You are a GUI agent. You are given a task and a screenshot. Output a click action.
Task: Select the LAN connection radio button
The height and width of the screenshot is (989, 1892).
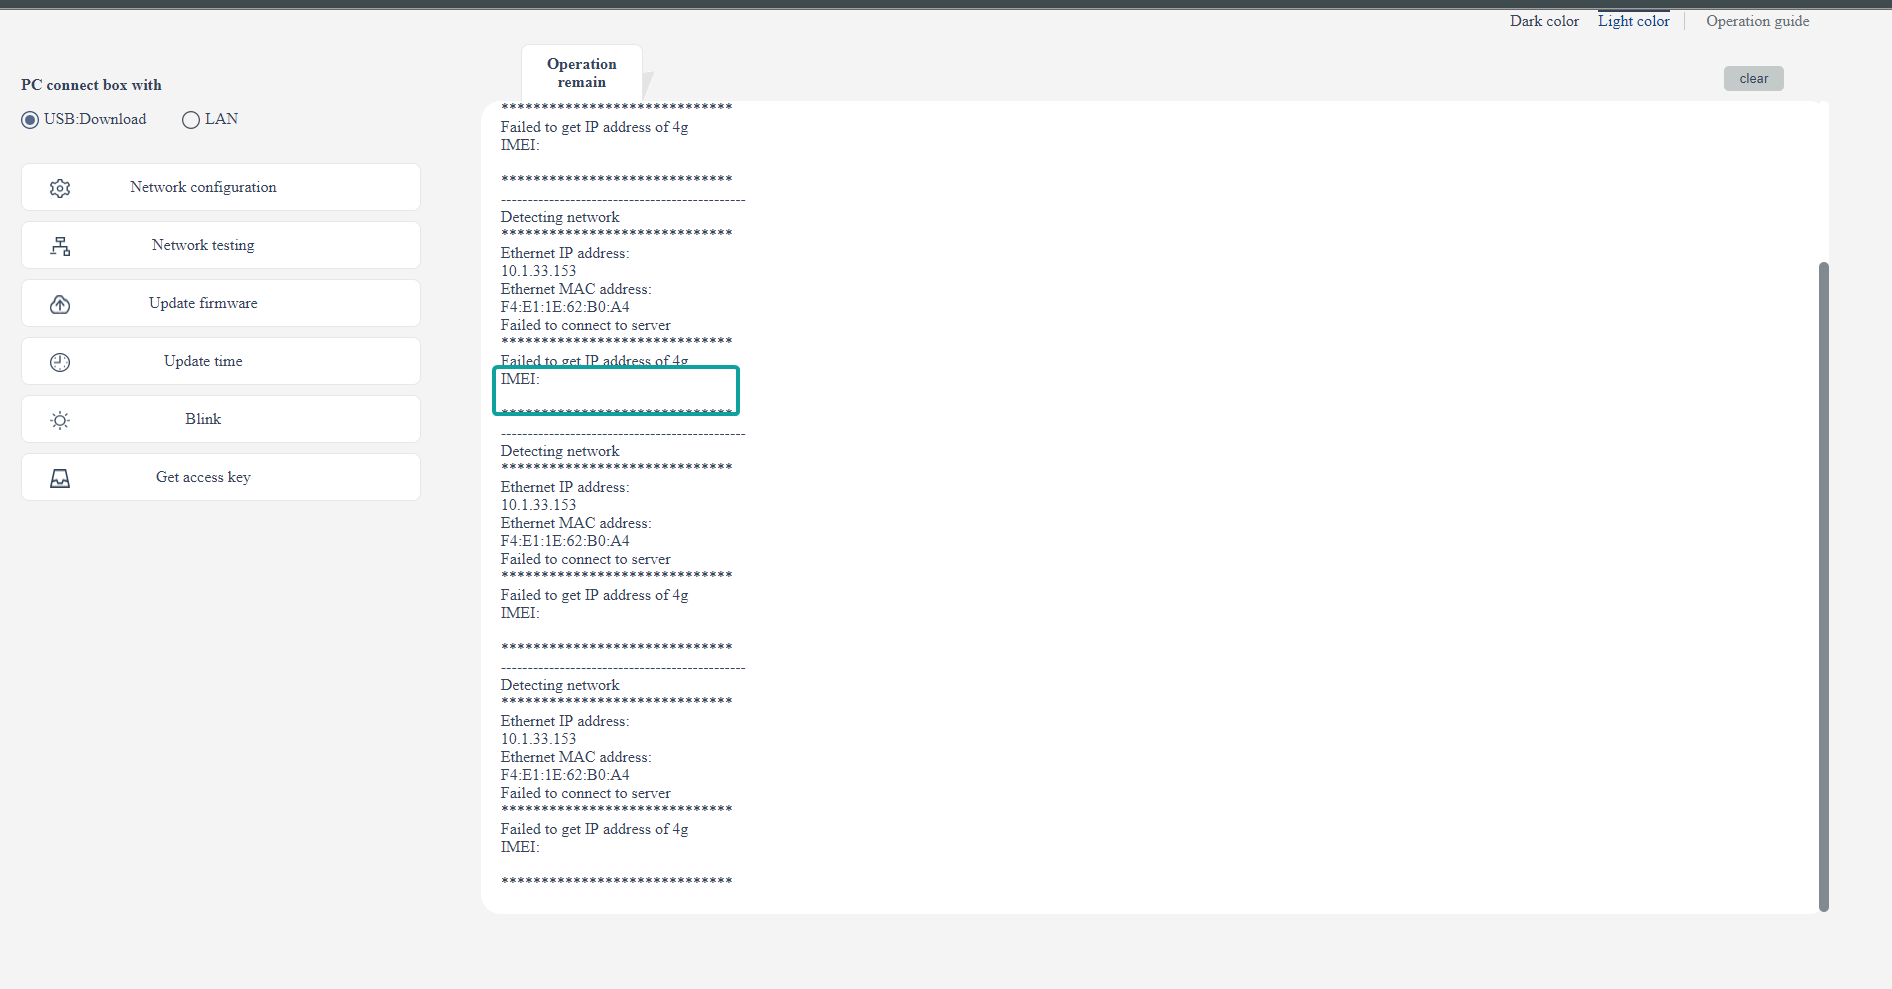(191, 120)
